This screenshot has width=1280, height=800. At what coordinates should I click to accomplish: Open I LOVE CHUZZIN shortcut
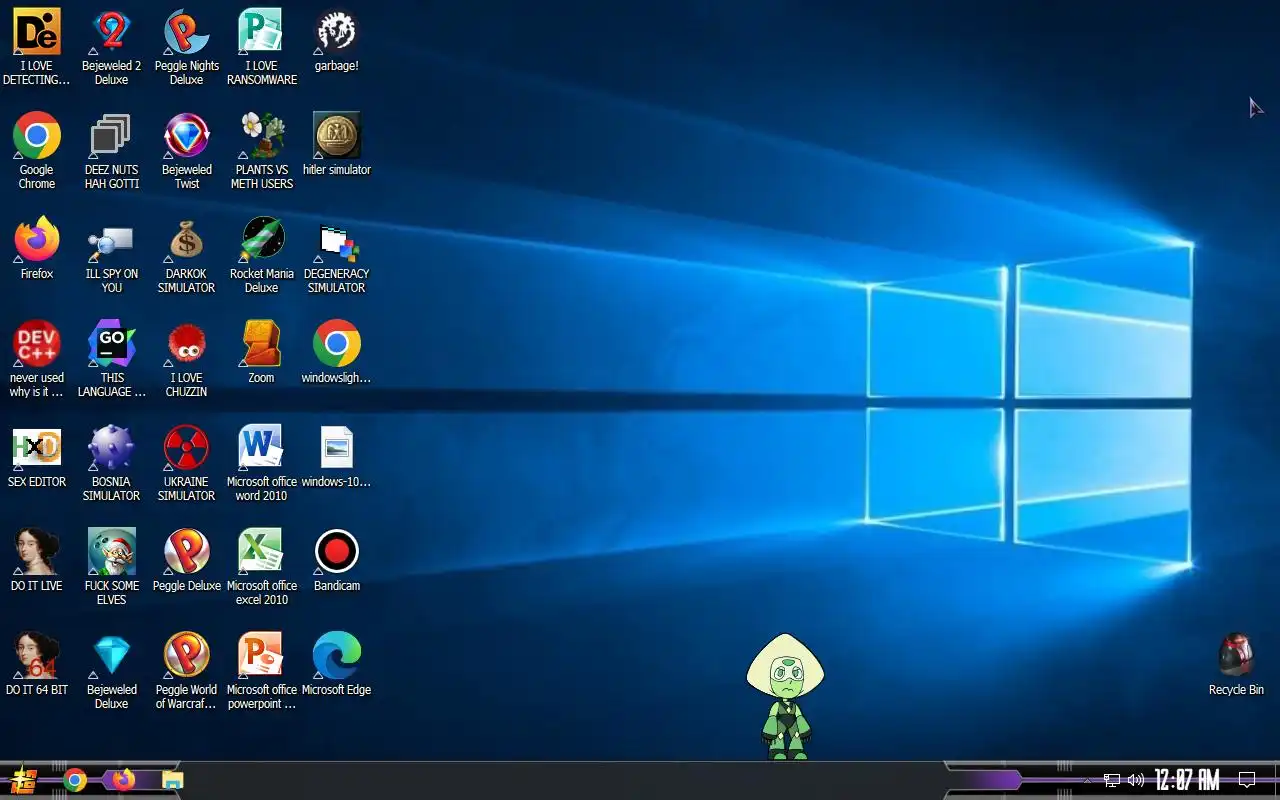click(187, 358)
